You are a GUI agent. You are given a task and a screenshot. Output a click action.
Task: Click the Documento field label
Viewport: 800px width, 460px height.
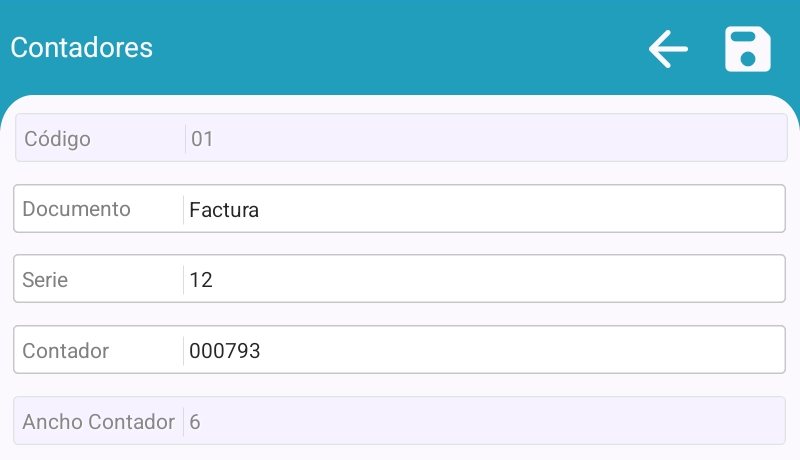pyautogui.click(x=76, y=209)
